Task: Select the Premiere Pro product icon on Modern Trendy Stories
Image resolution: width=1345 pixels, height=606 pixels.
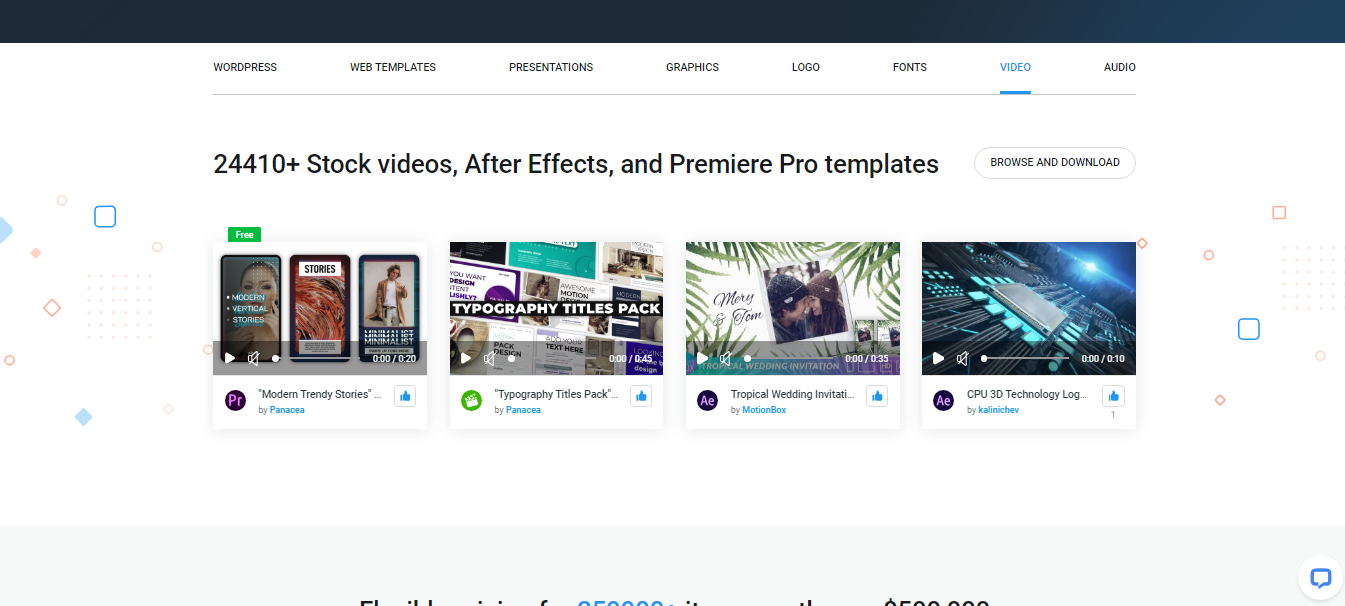Action: pos(235,399)
